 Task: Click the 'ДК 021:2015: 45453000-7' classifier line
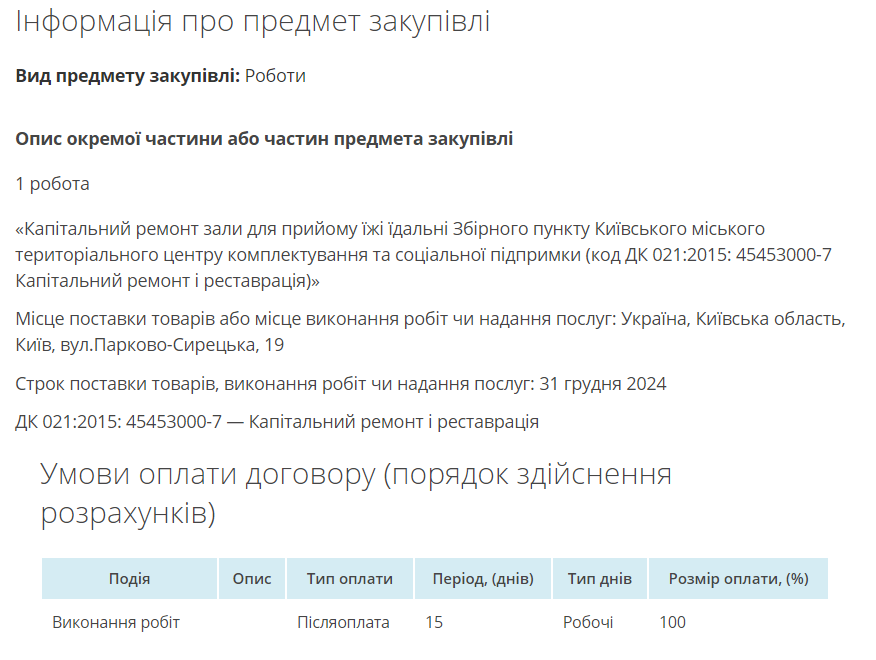pos(277,422)
